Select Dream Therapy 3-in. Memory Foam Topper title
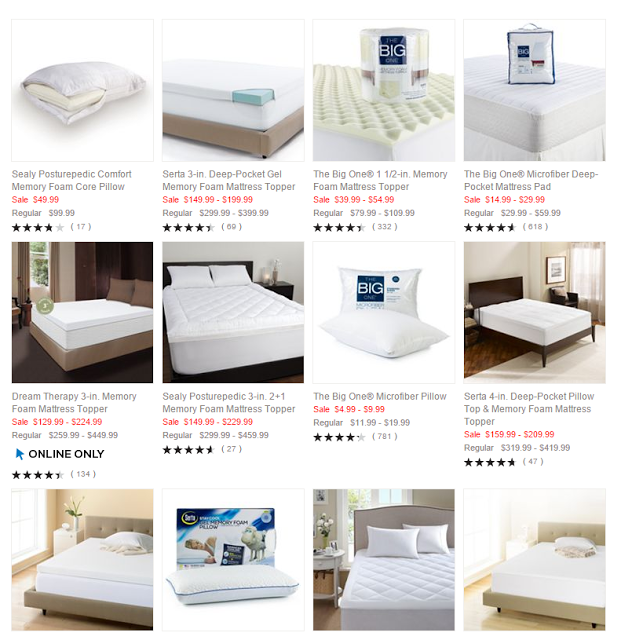Image resolution: width=621 pixels, height=640 pixels. (74, 402)
